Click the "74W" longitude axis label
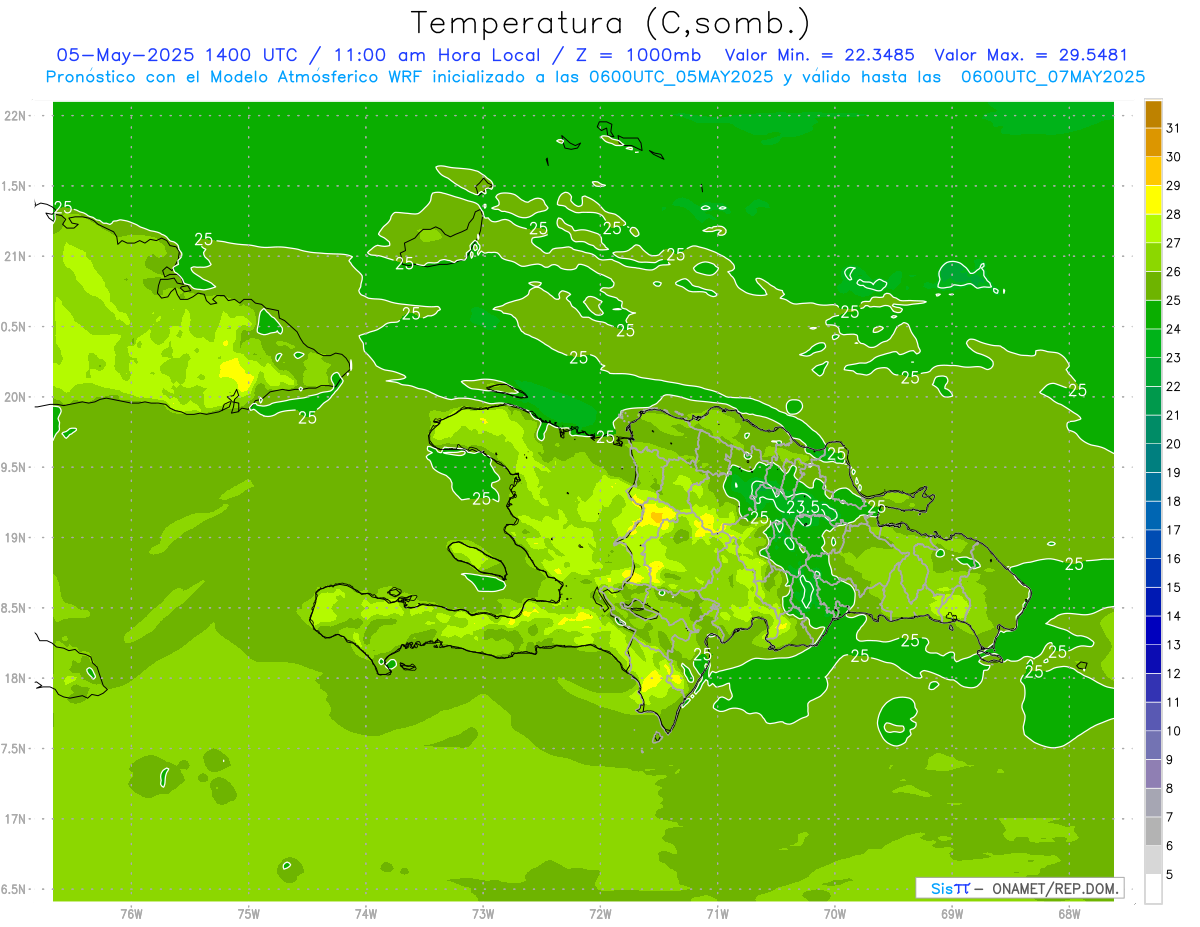Screen dimensions: 1200x927 [366, 913]
